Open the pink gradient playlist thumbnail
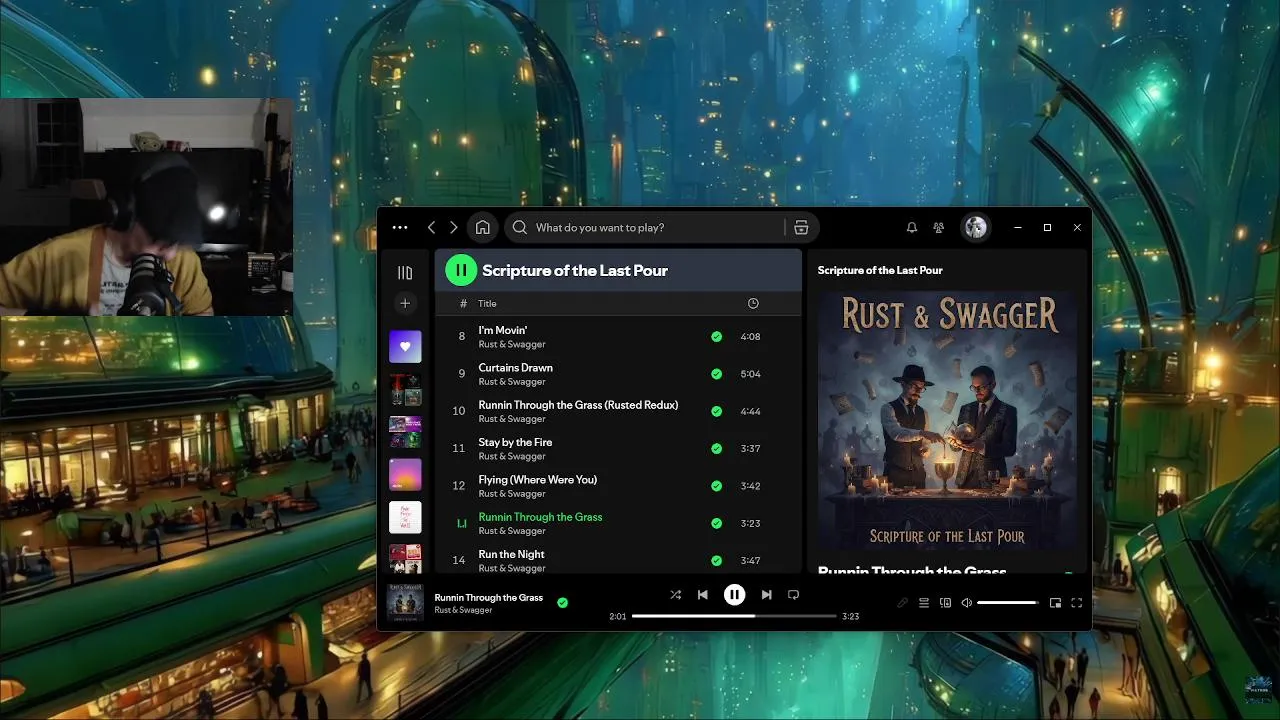The height and width of the screenshot is (720, 1280). coord(405,474)
